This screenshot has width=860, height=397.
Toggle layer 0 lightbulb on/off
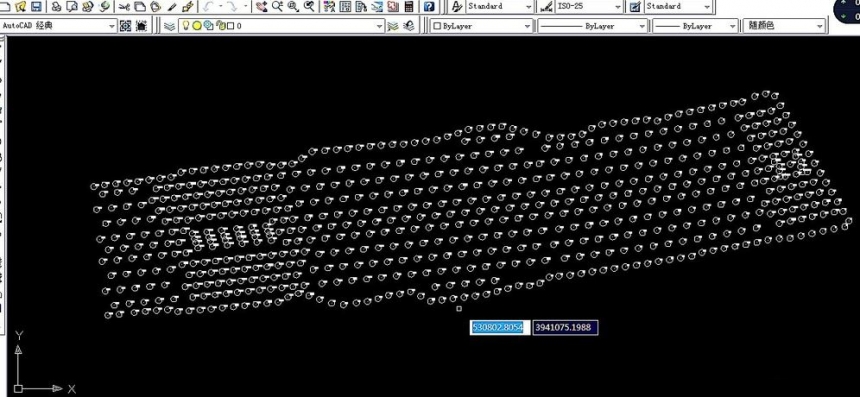[x=186, y=25]
